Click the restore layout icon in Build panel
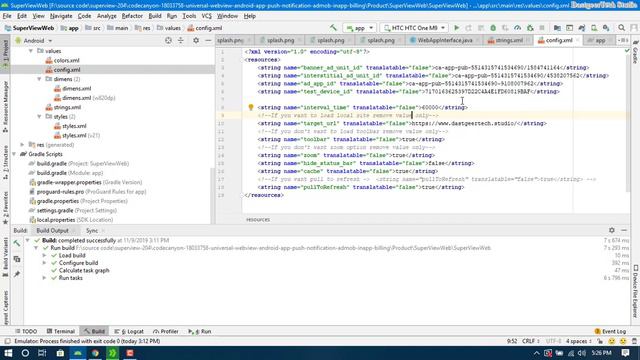The width and height of the screenshot is (640, 360). [x=17, y=259]
